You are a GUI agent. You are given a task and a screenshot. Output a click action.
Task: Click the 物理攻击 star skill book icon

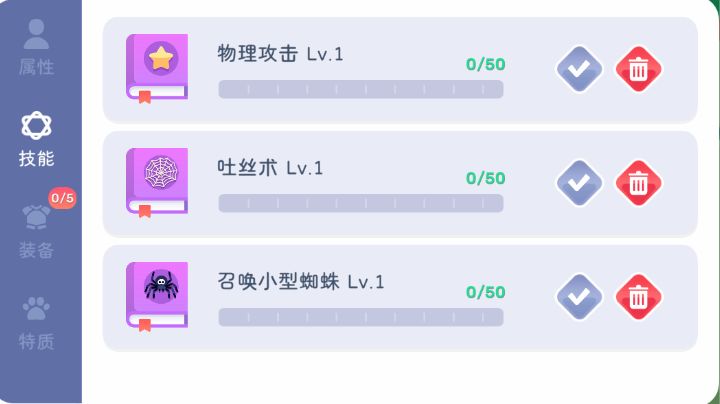tap(157, 67)
